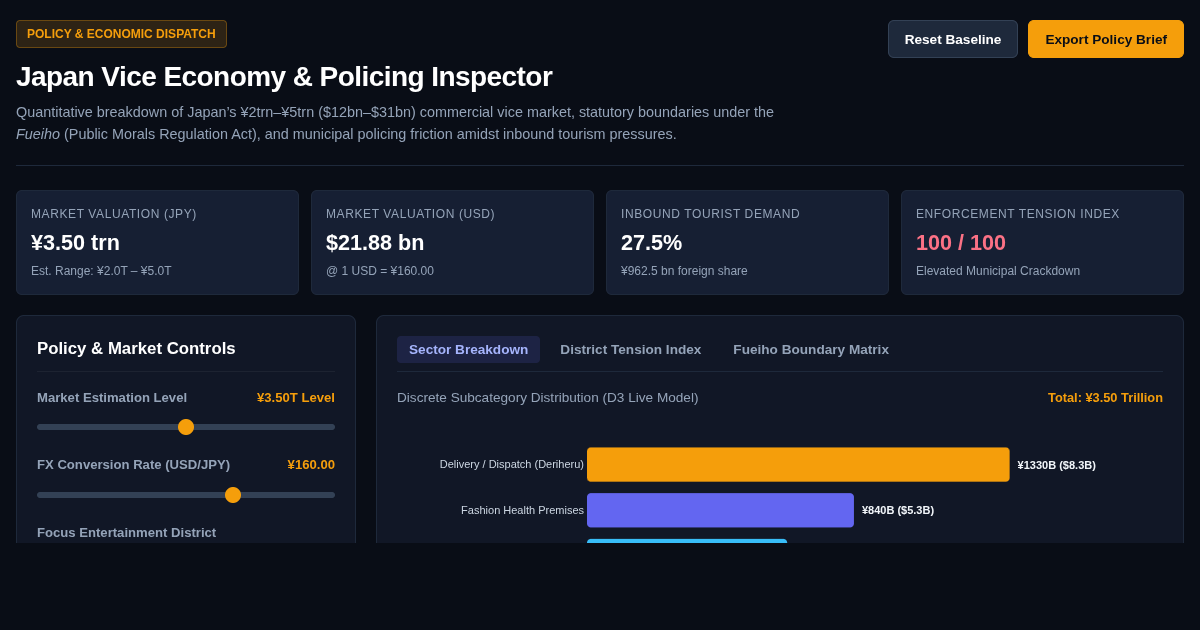
Task: Click the Total: ¥3.50 Trillion label
Action: (1105, 397)
